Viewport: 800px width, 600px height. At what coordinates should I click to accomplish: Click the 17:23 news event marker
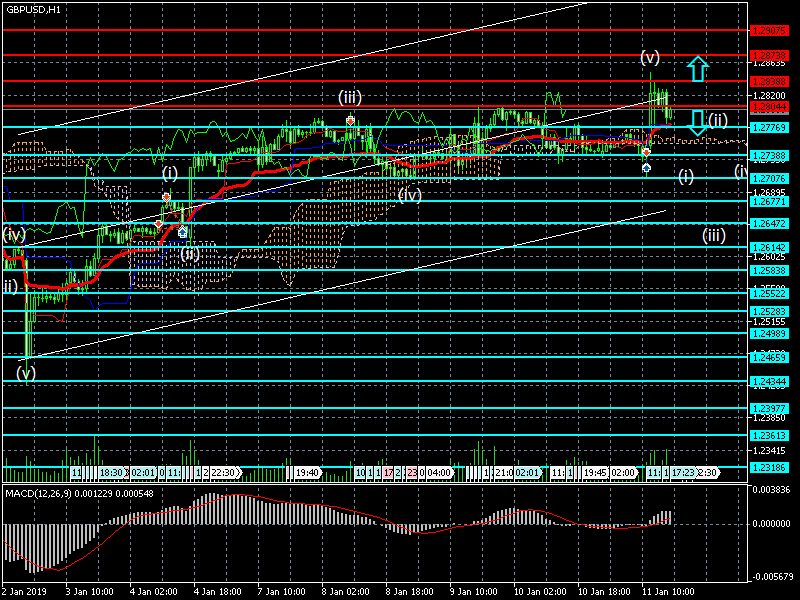pyautogui.click(x=683, y=473)
